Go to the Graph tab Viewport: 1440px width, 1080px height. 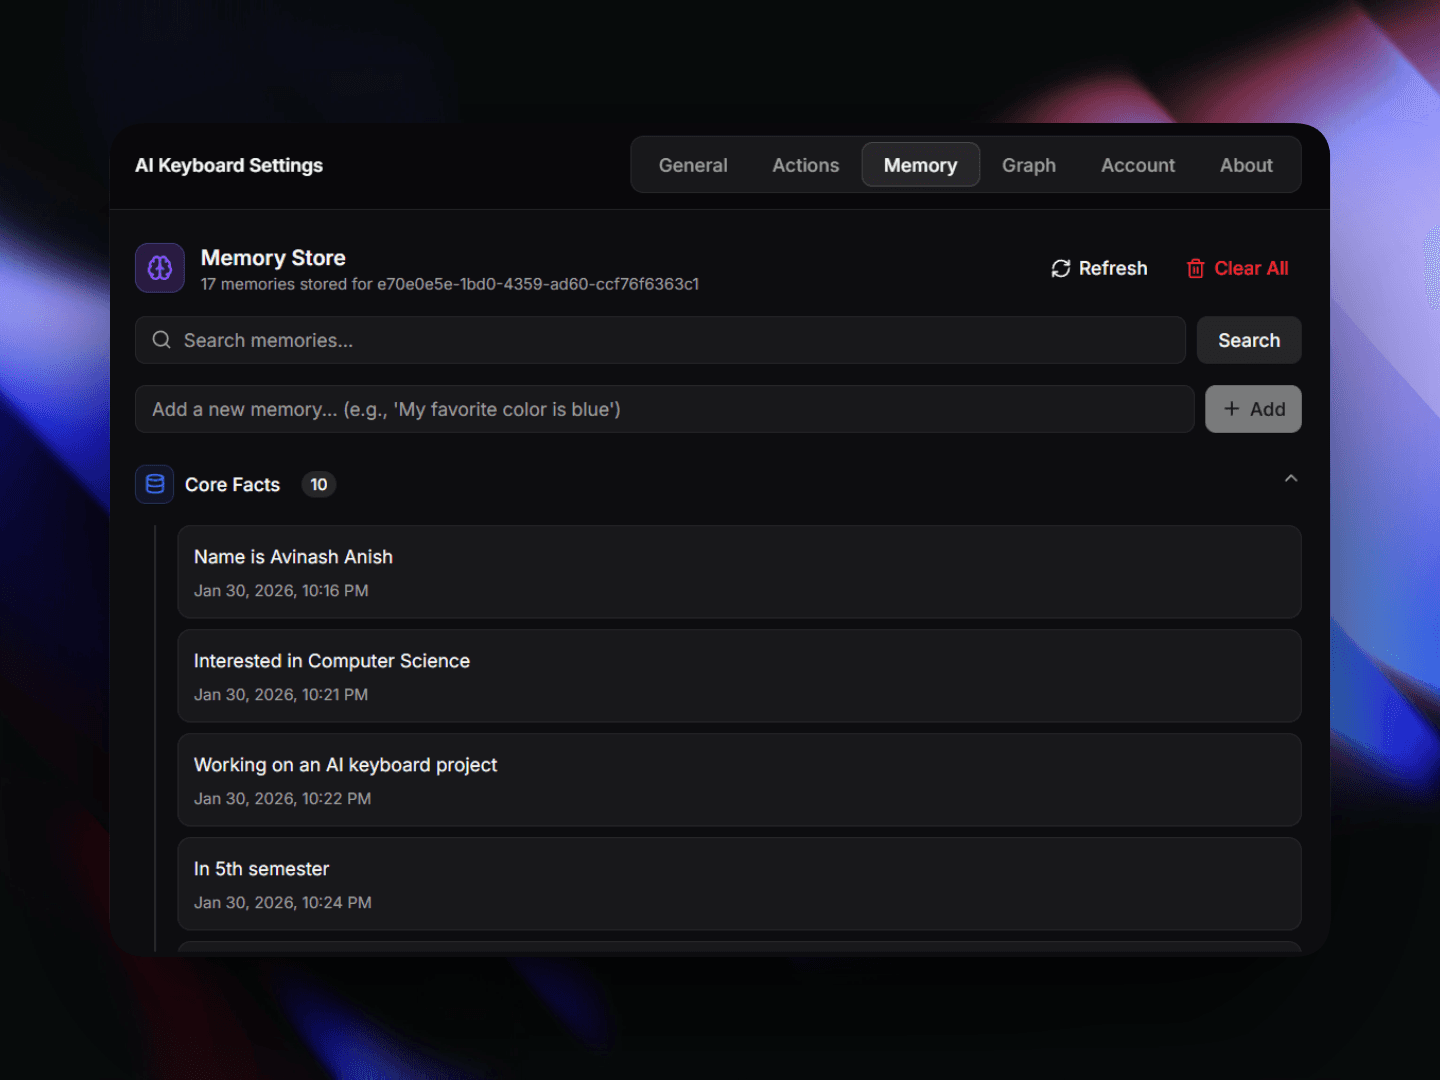pyautogui.click(x=1028, y=165)
